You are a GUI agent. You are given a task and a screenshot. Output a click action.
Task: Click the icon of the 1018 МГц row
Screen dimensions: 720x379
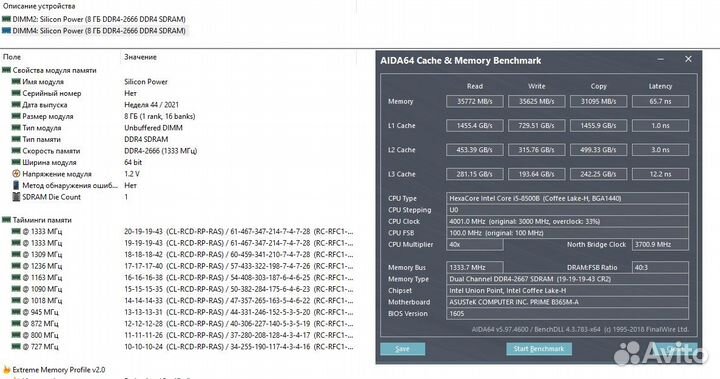click(16, 300)
